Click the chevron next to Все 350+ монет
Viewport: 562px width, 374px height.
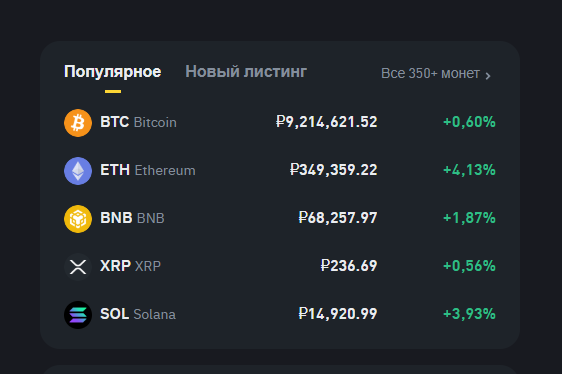click(487, 76)
